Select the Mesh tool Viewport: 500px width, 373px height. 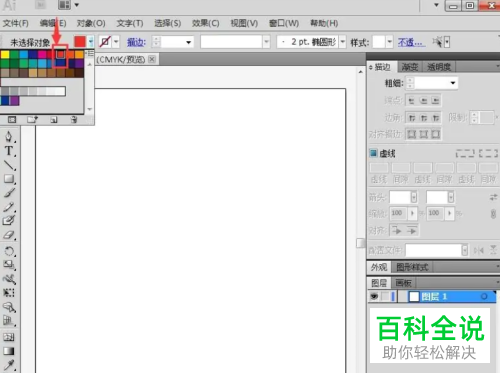pyautogui.click(x=9, y=337)
